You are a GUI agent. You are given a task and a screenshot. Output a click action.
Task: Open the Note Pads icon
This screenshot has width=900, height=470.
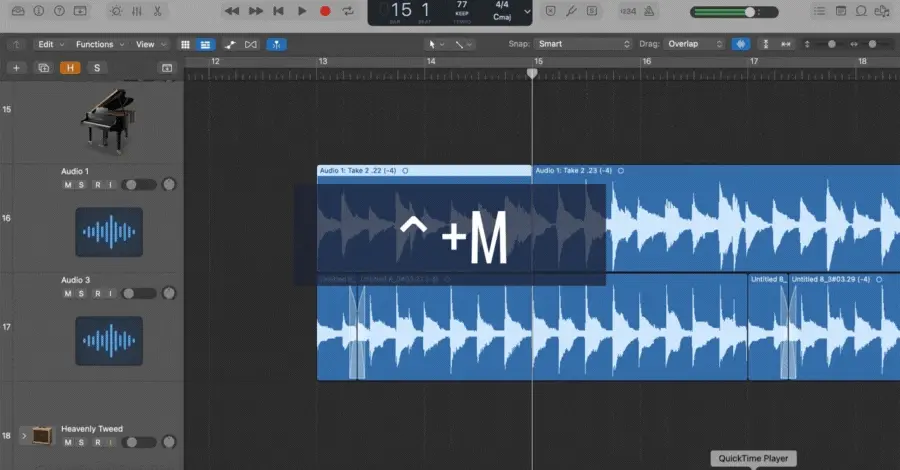[841, 11]
